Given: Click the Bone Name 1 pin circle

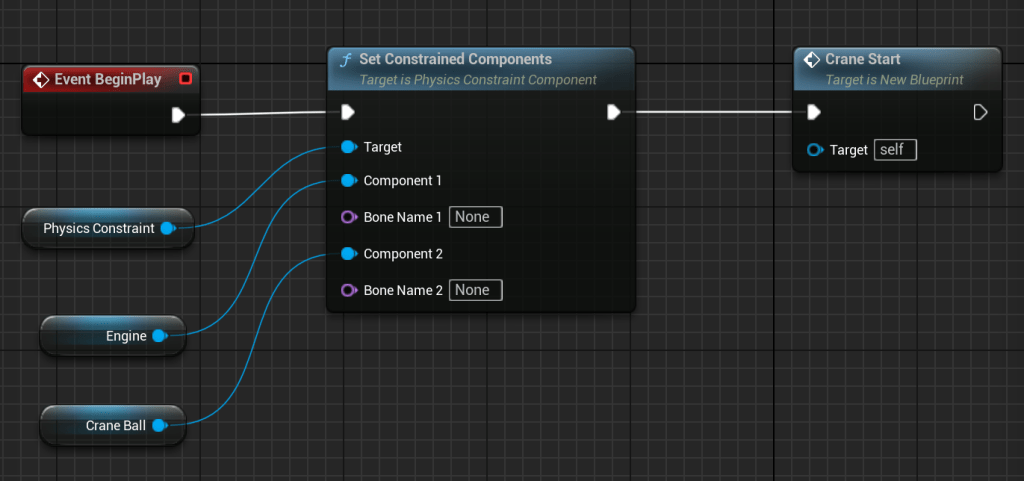Looking at the screenshot, I should (x=348, y=217).
